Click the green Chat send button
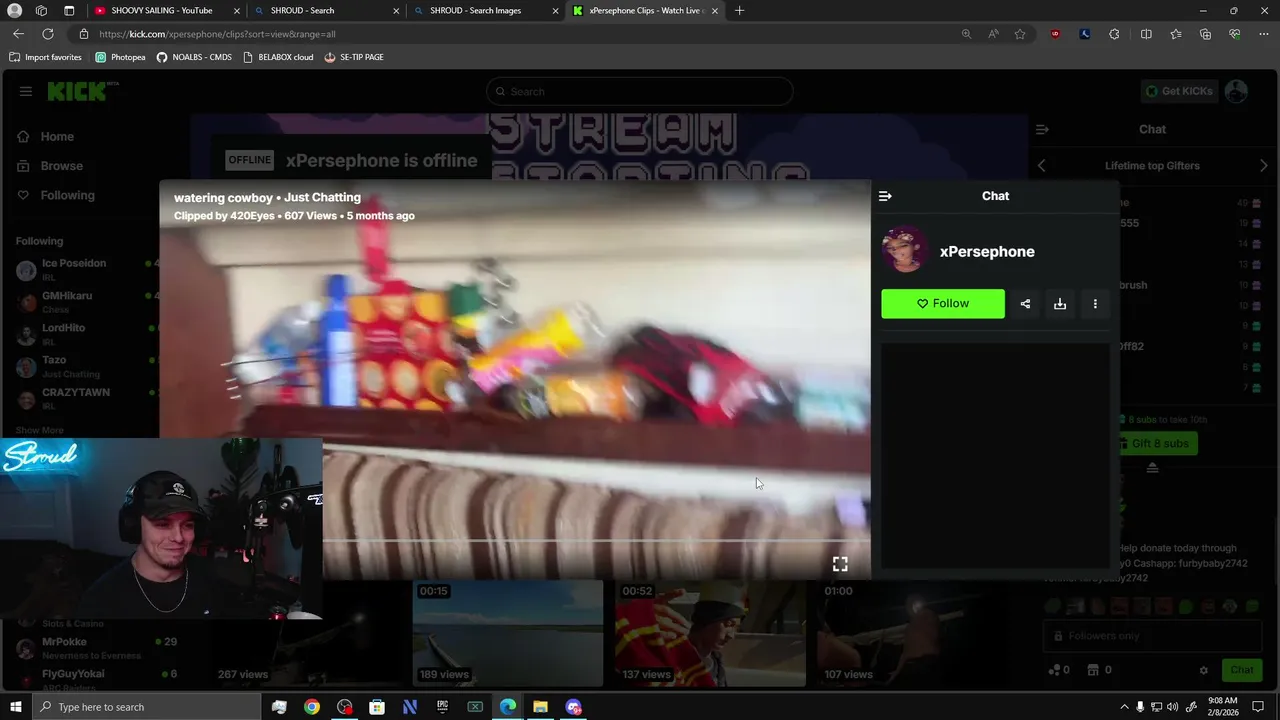 [1241, 670]
